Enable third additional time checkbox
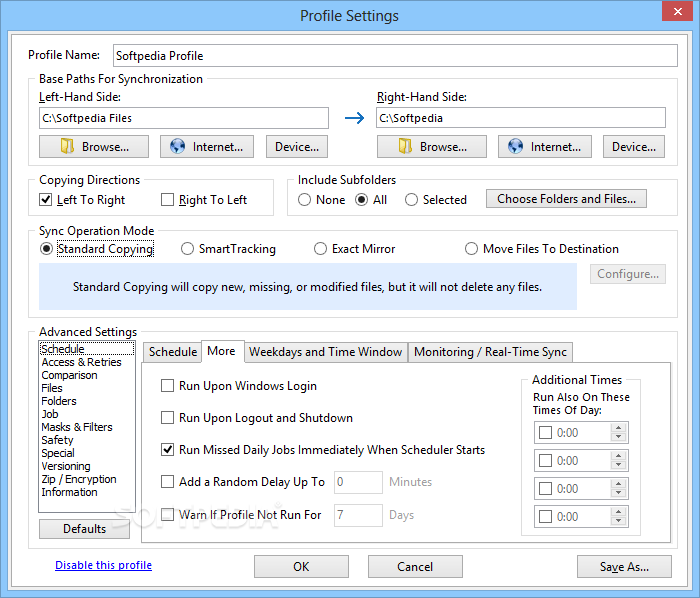The height and width of the screenshot is (598, 700). pyautogui.click(x=546, y=489)
